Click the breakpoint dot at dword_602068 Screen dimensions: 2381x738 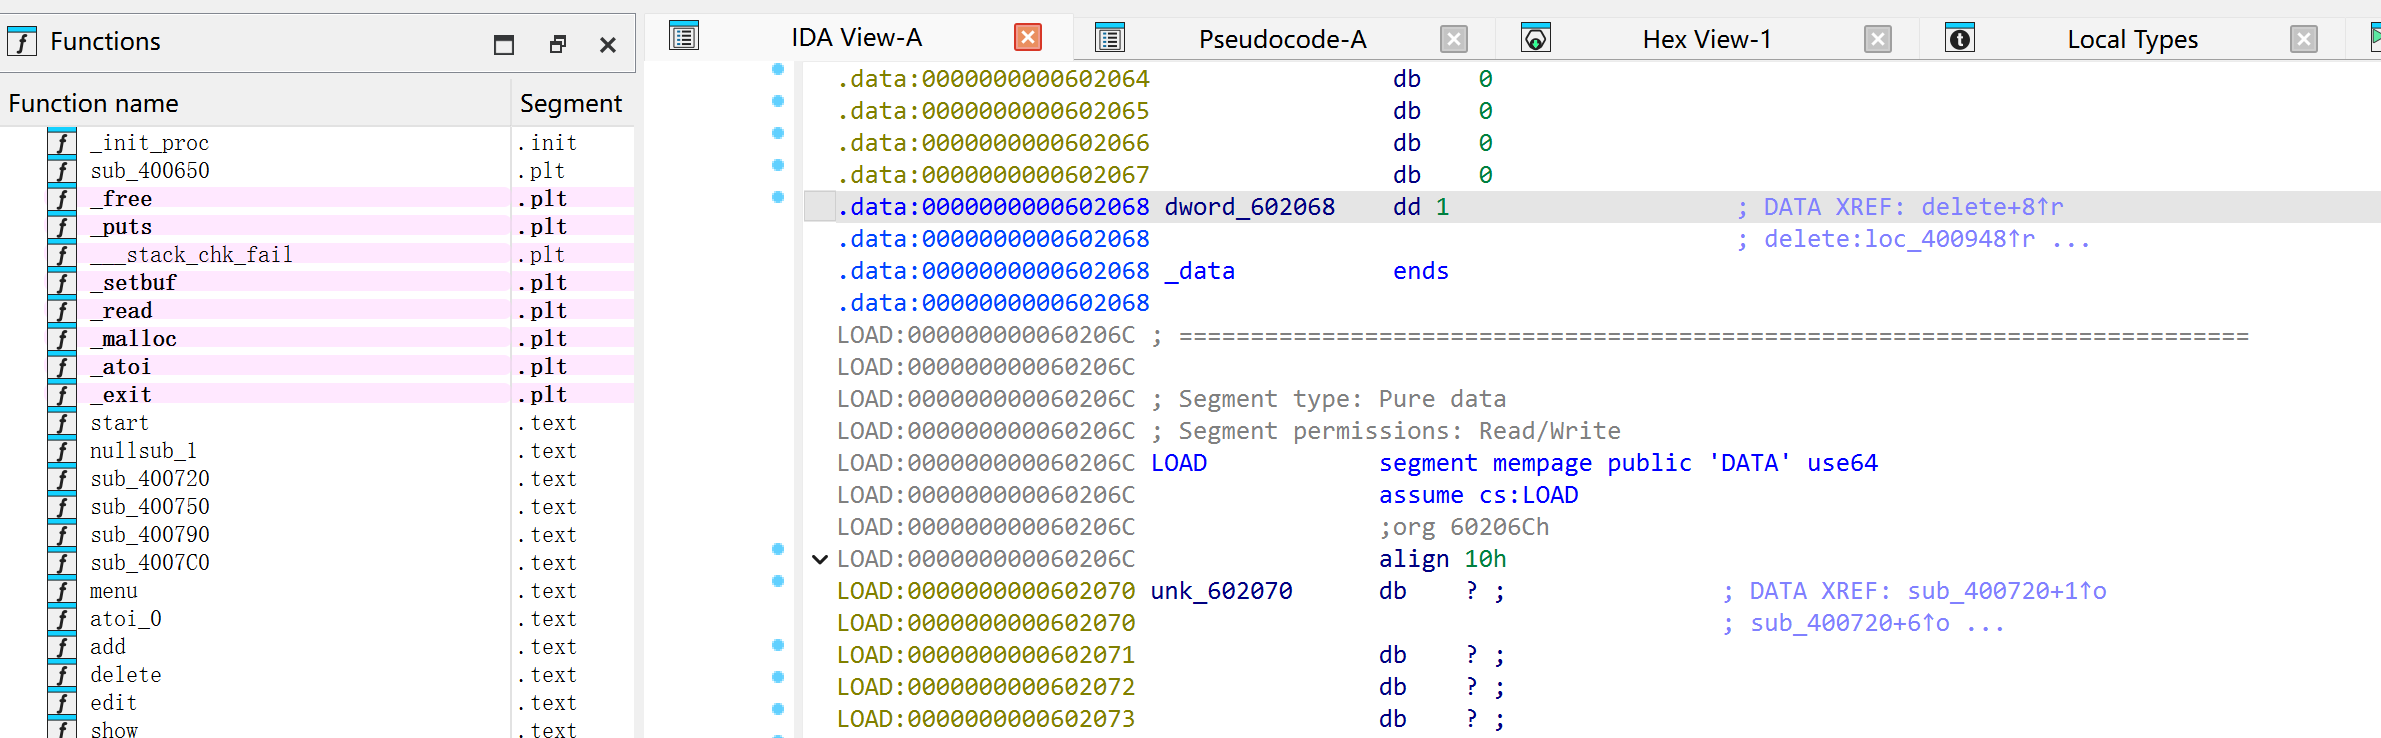pos(778,197)
